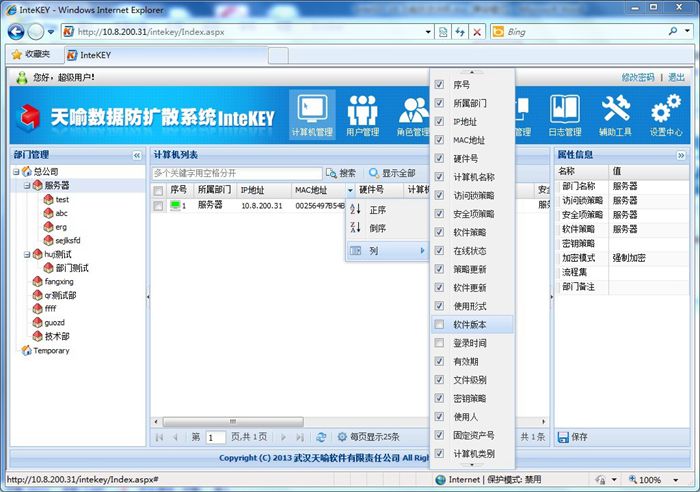Select the InteKEY browser tab

pos(166,55)
